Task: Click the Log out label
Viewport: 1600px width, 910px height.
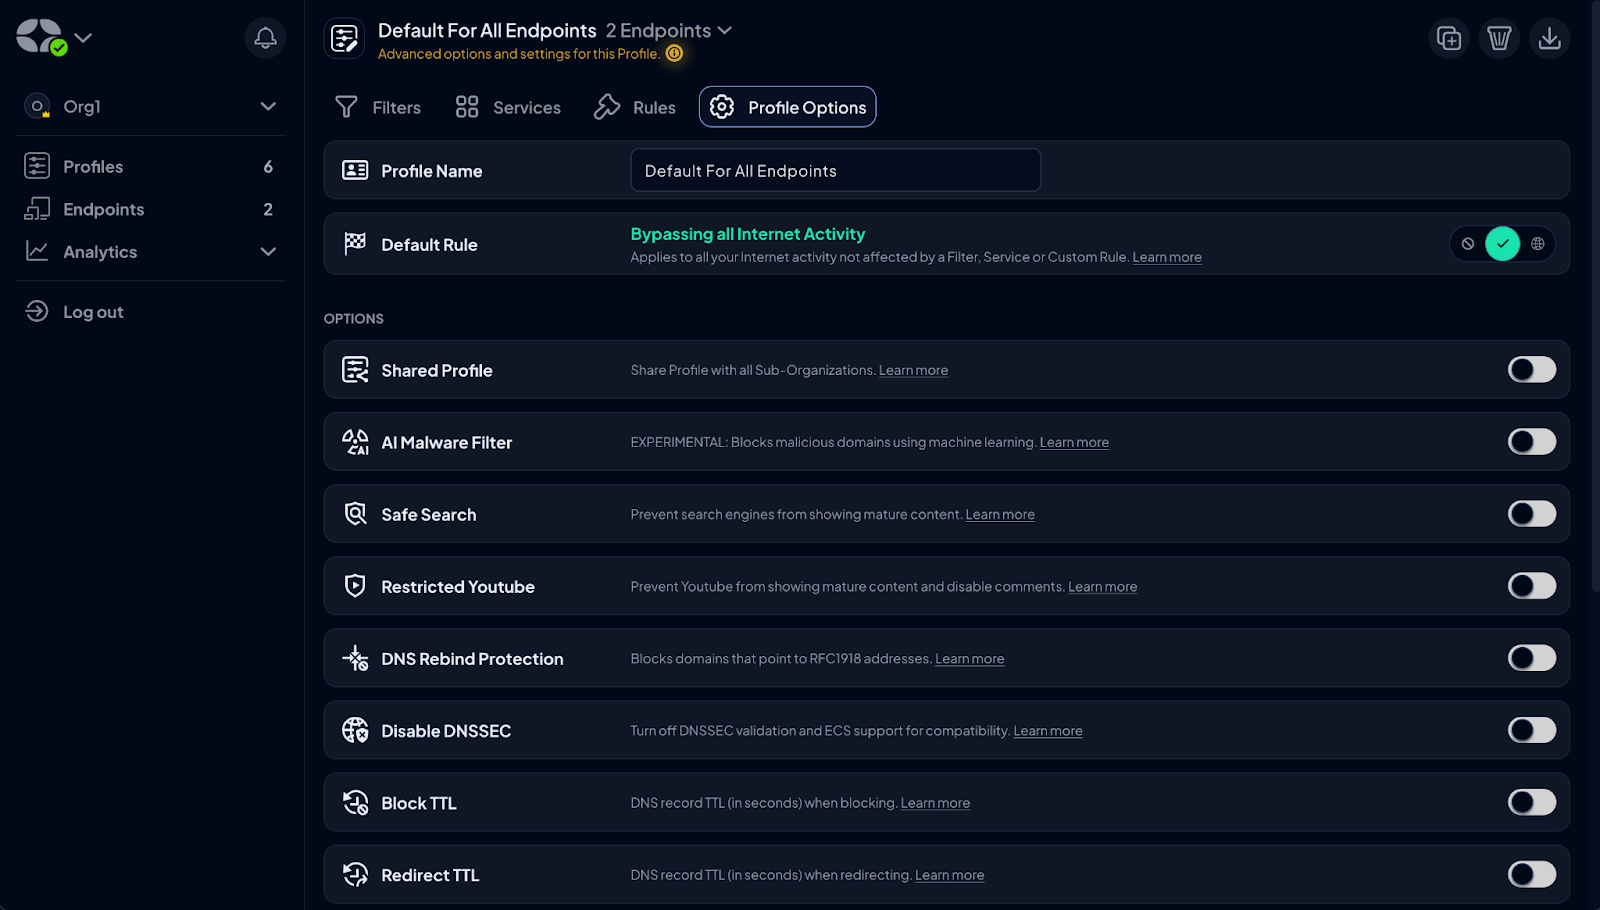Action: [93, 312]
